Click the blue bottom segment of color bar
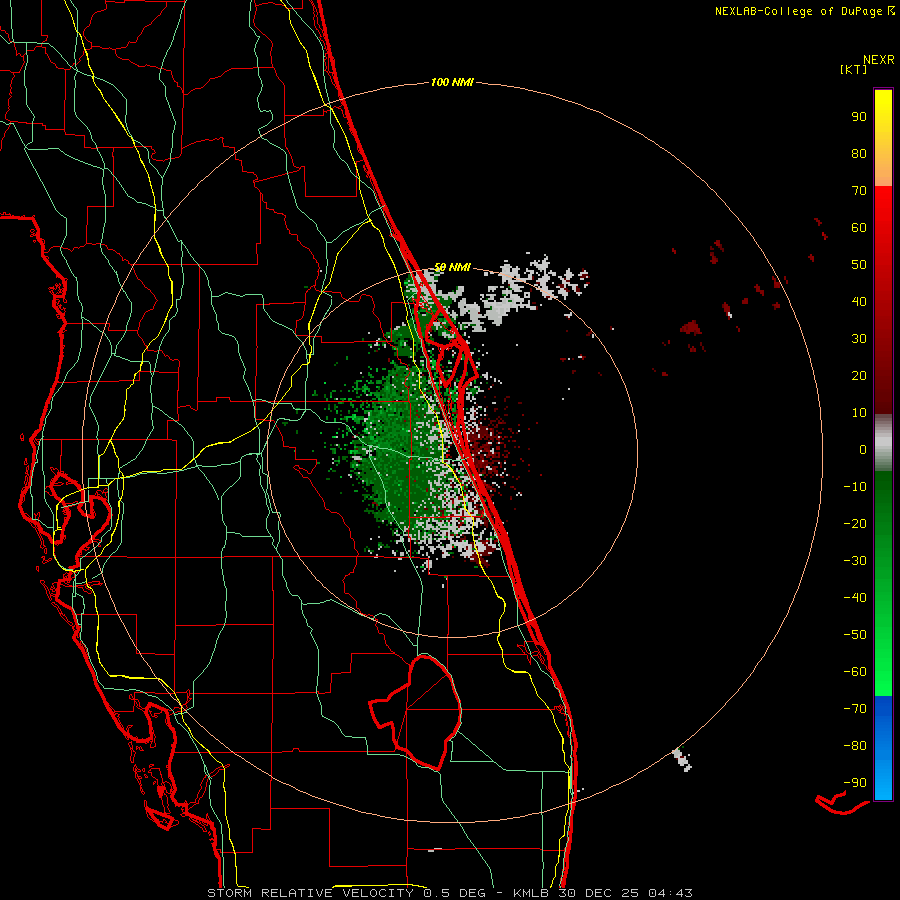The width and height of the screenshot is (900, 900). point(883,748)
